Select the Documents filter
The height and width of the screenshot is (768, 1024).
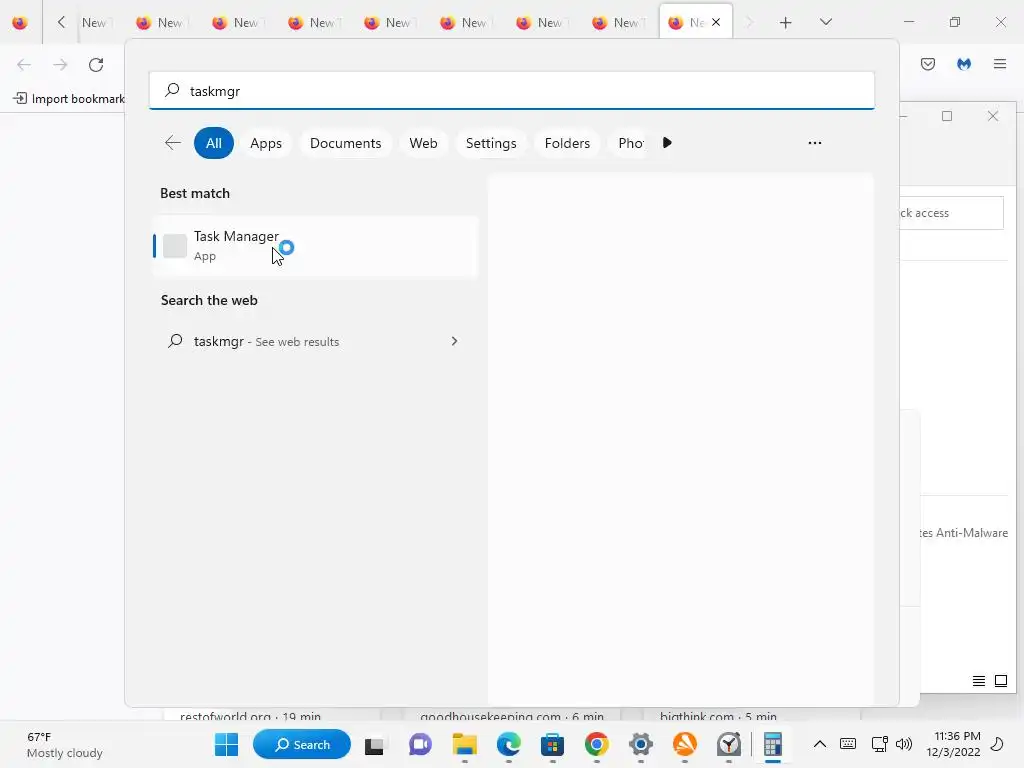click(x=345, y=143)
